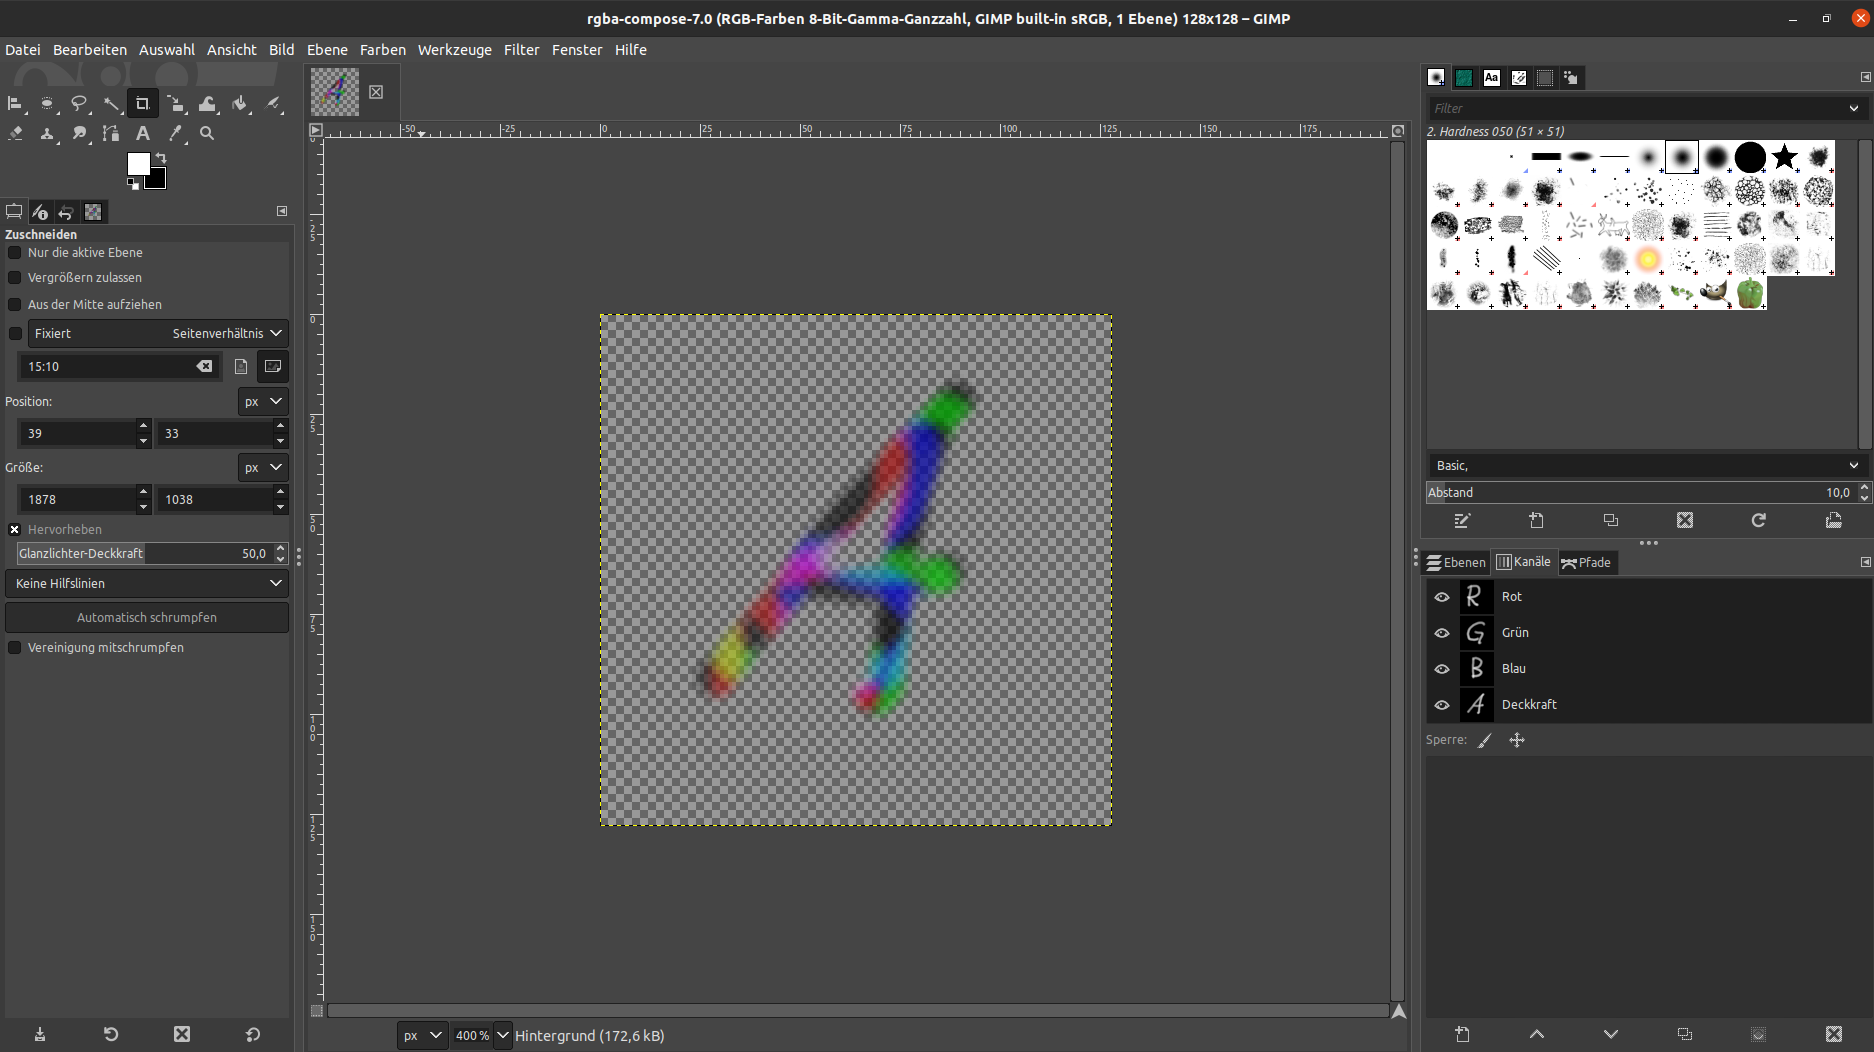Open the Farben menu

pos(383,50)
